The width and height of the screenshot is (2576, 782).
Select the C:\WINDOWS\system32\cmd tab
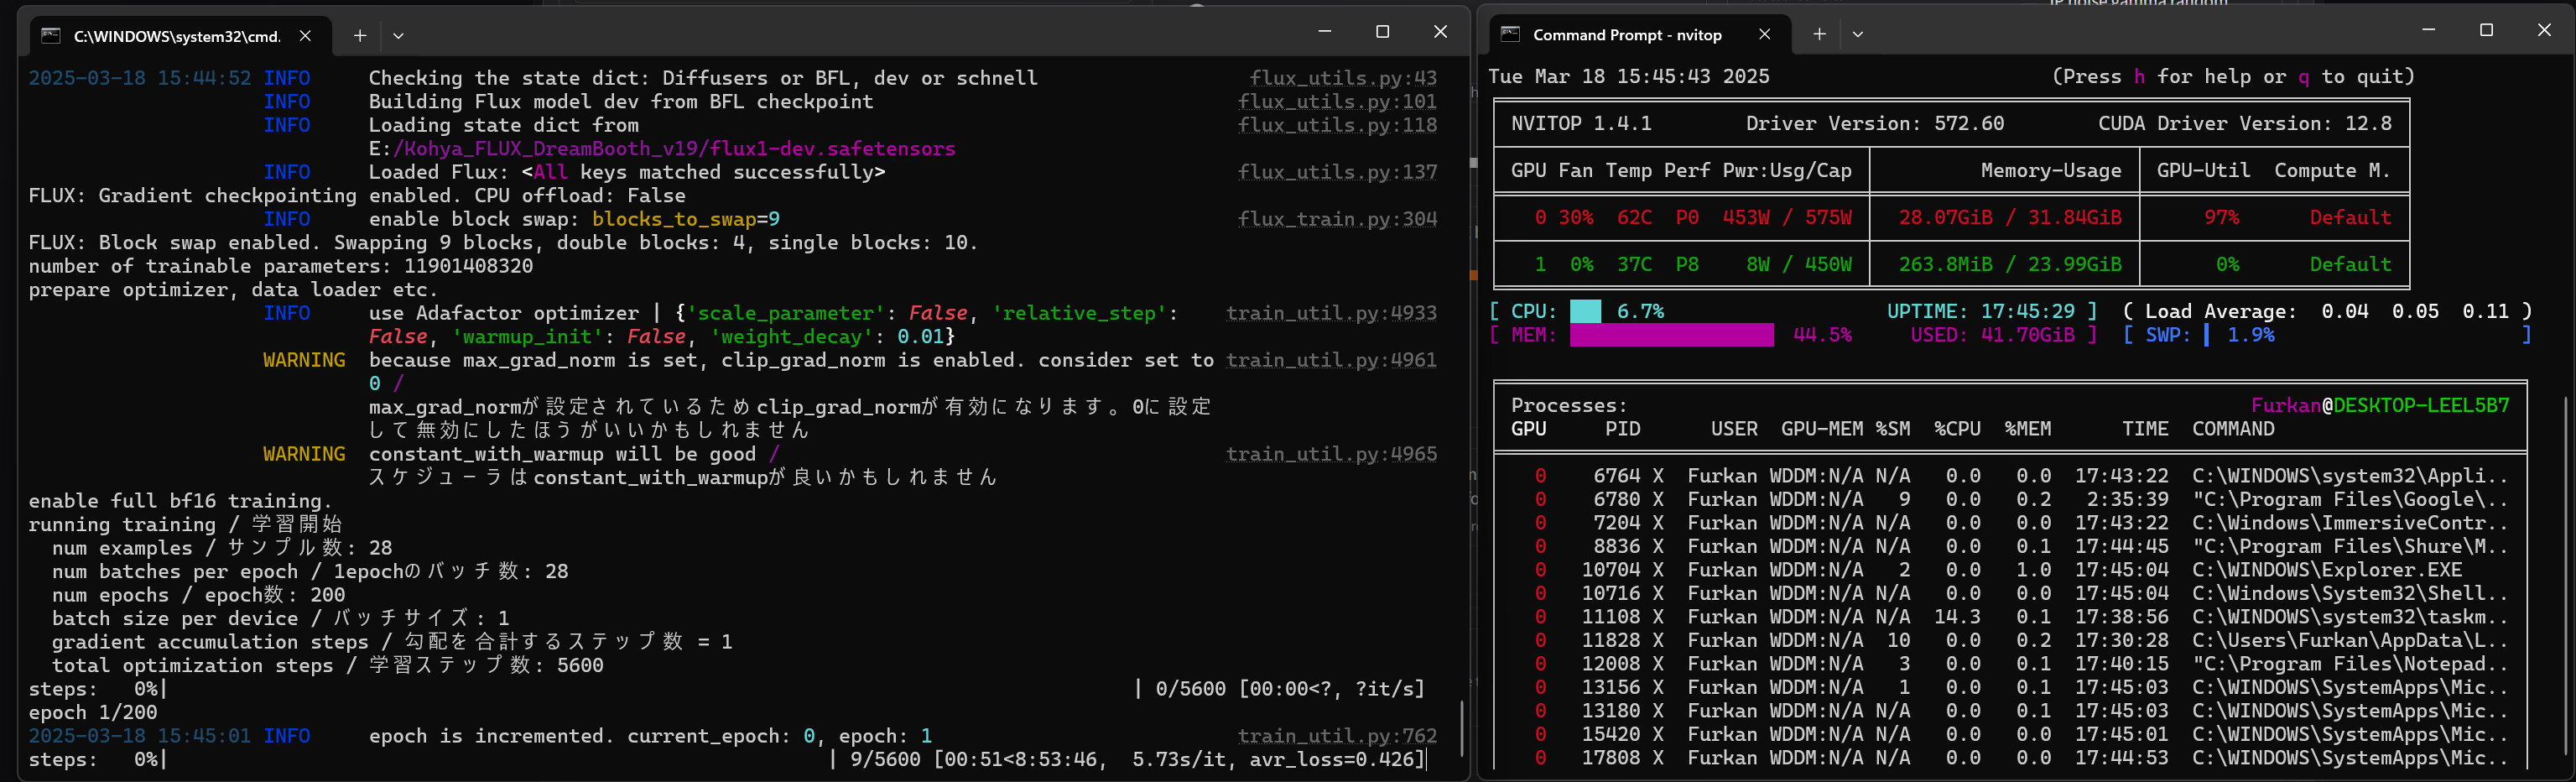177,36
